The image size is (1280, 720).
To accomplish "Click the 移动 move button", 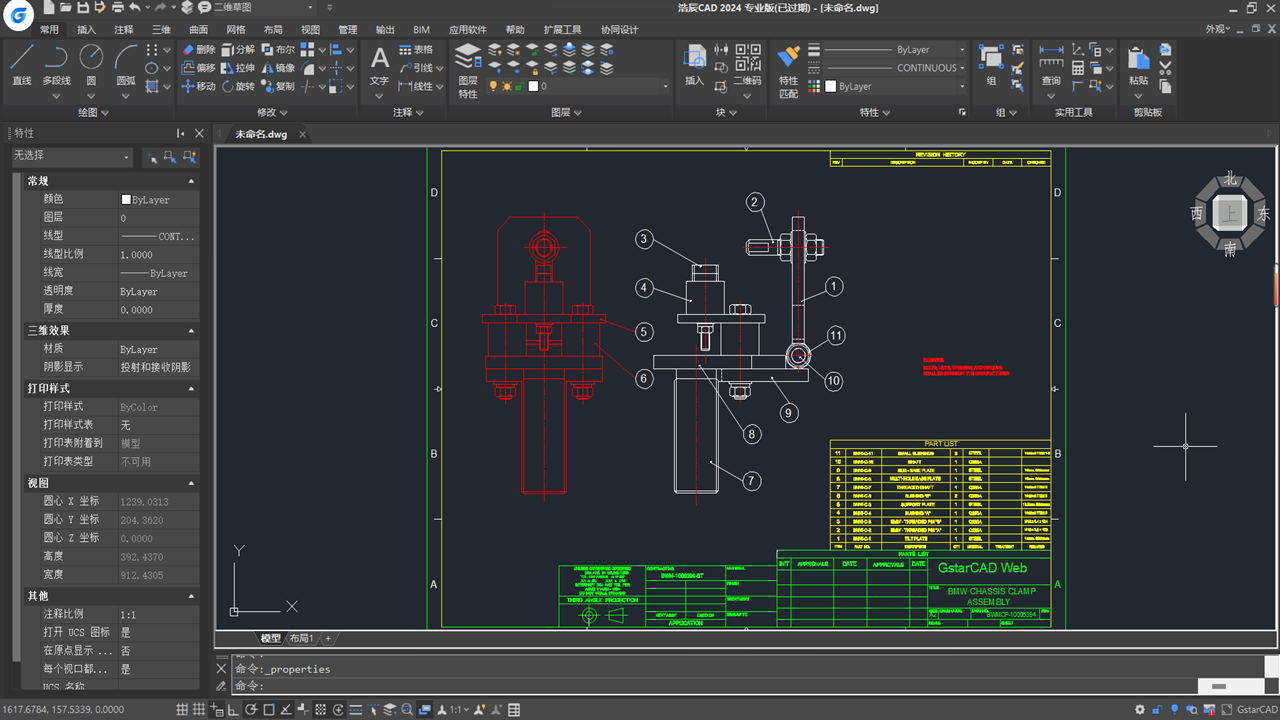I will point(198,86).
